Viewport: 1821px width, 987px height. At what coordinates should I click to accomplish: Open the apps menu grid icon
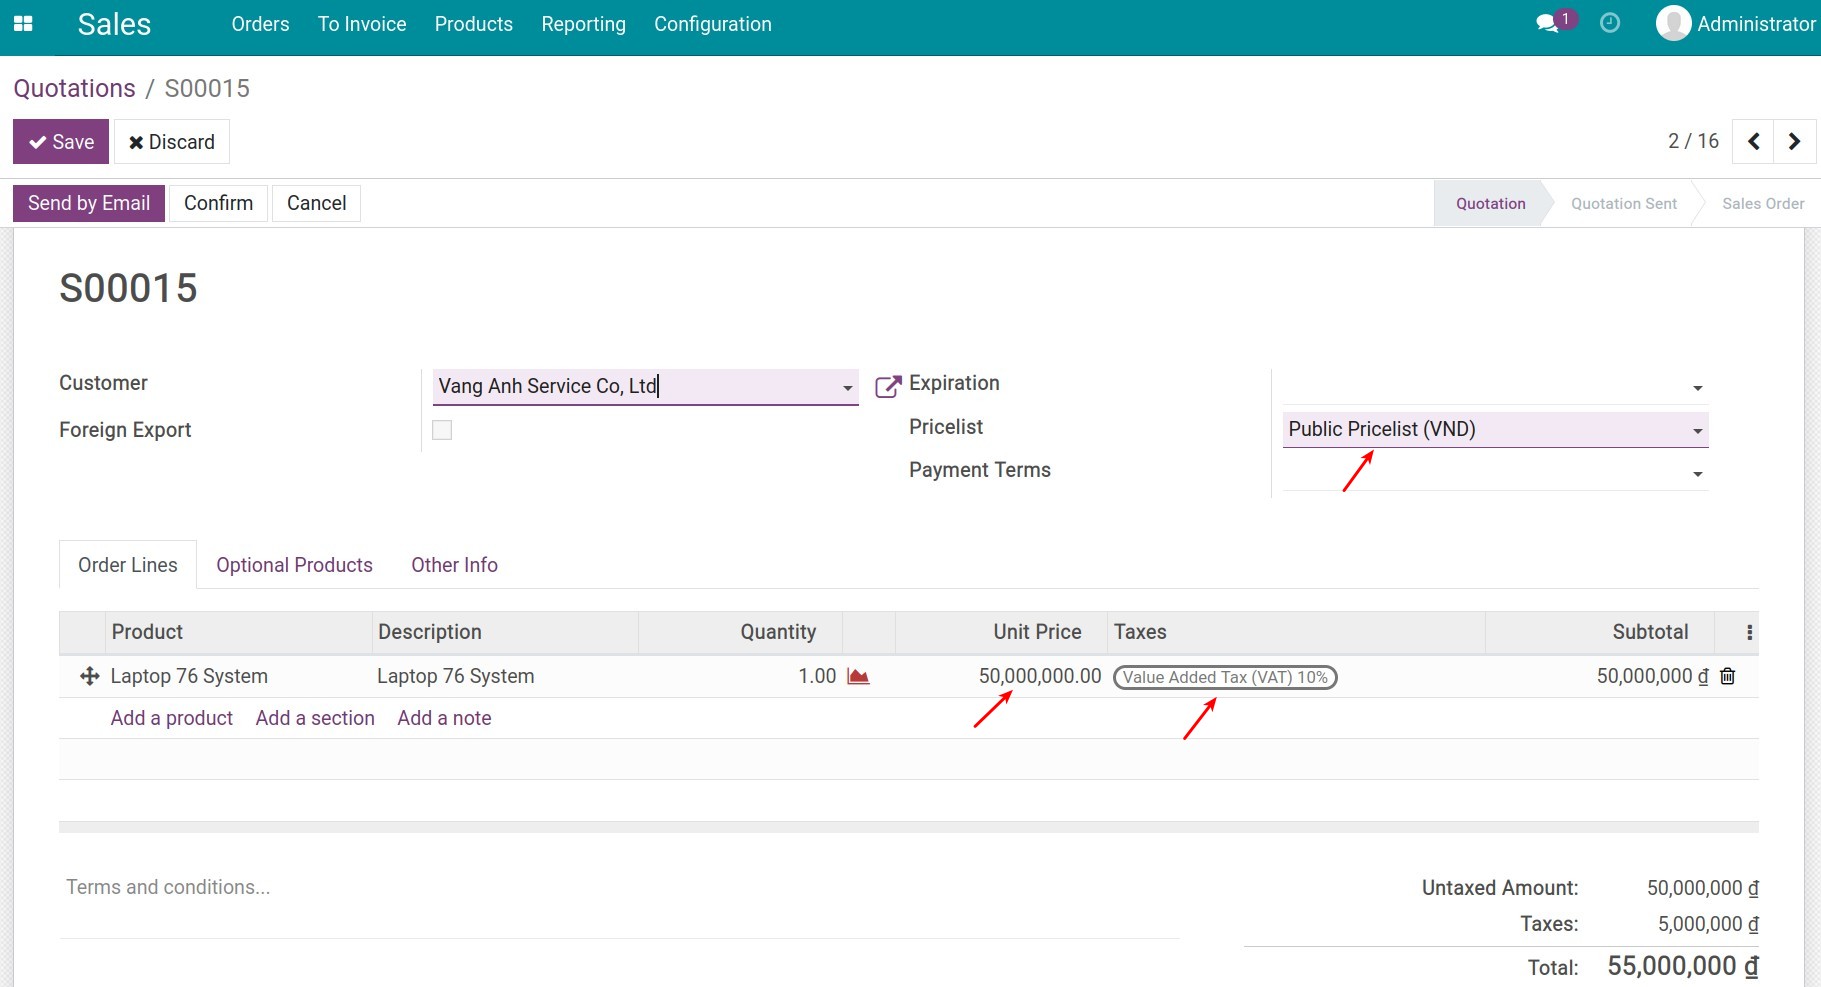tap(25, 23)
